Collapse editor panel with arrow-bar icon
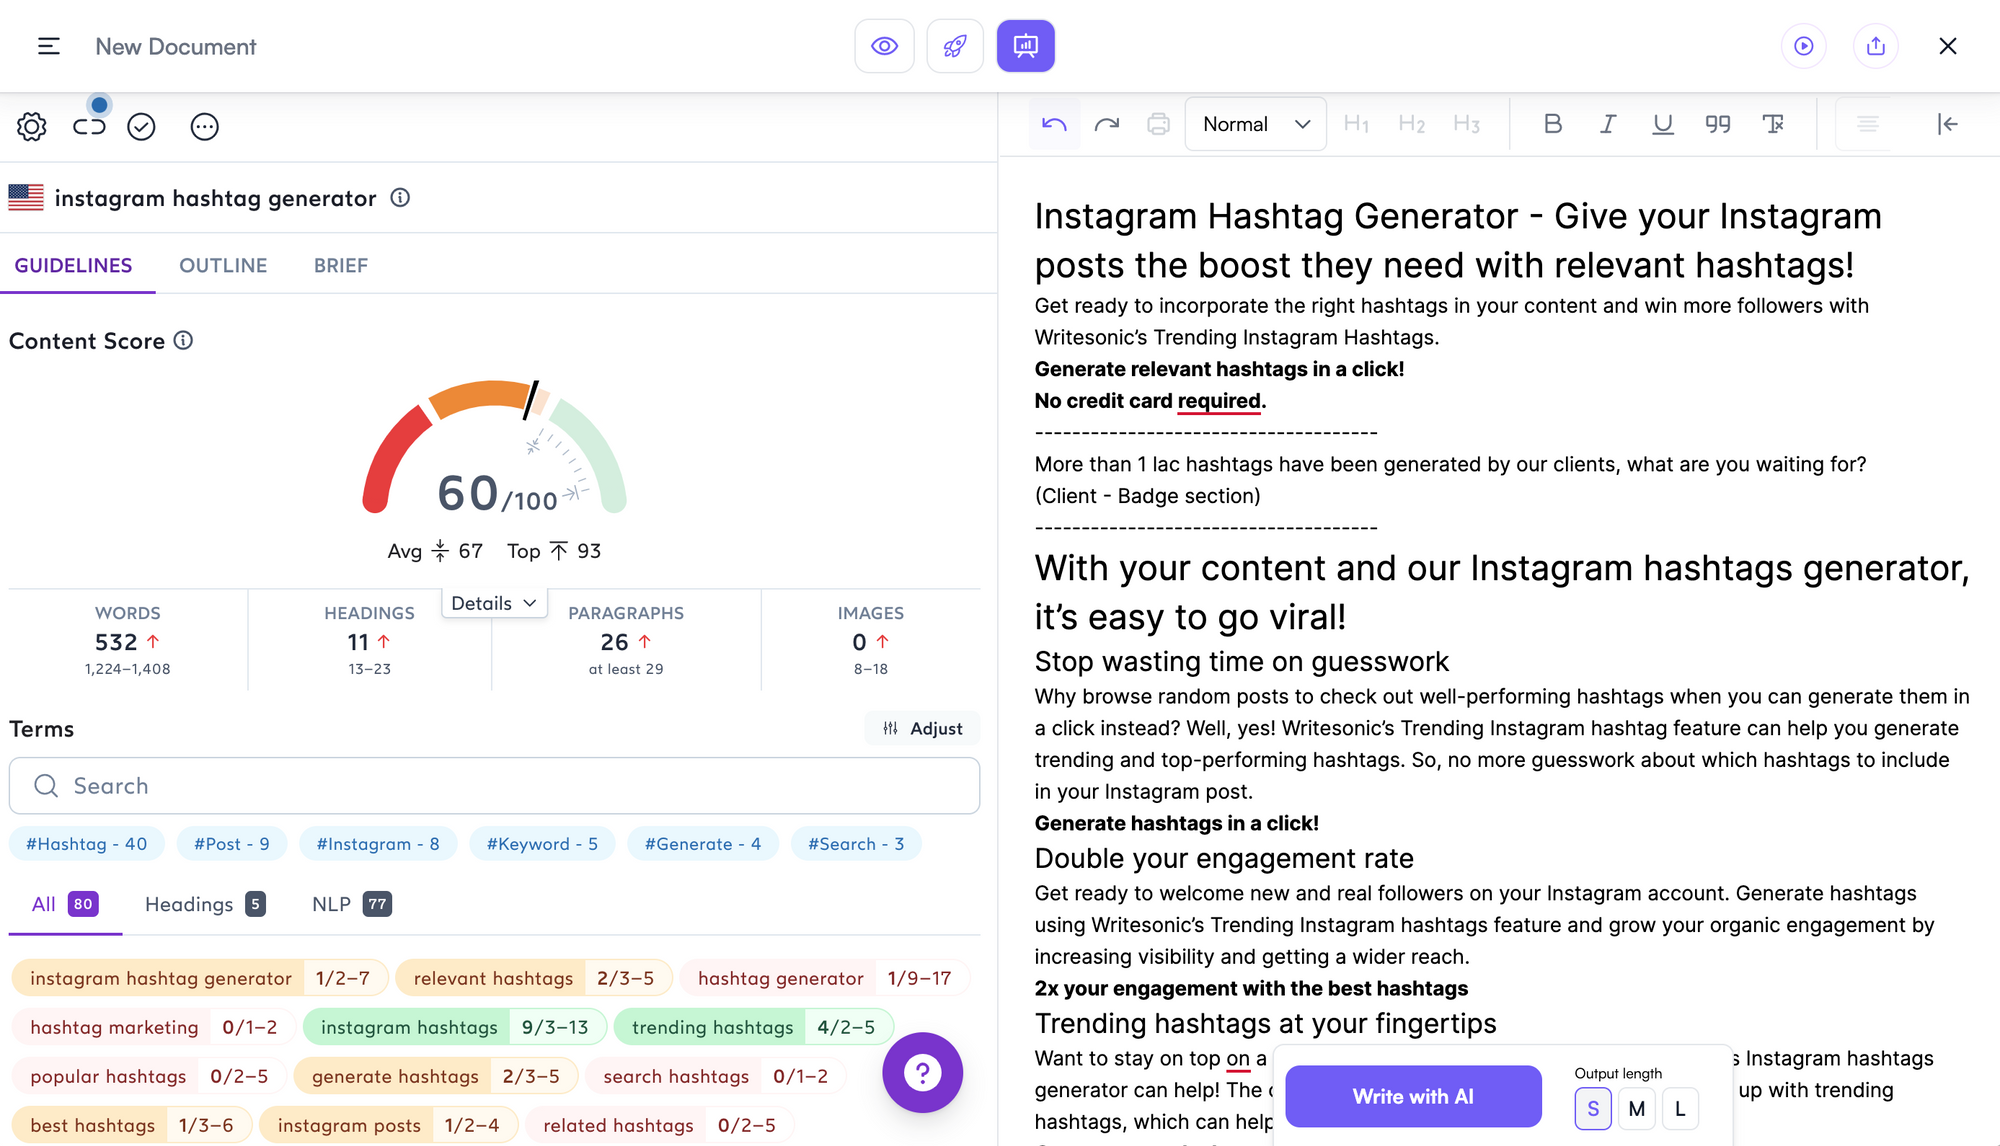This screenshot has height=1146, width=2000. tap(1947, 124)
